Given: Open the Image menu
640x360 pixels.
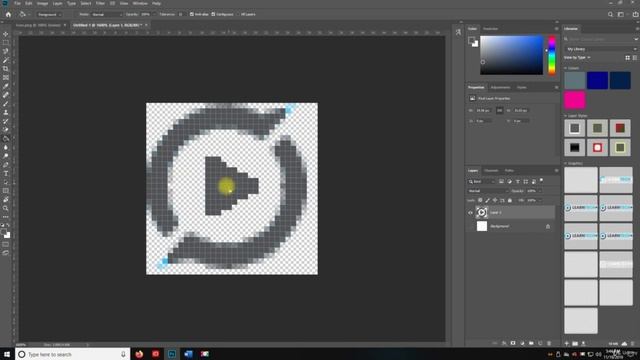Looking at the screenshot, I should [42, 3].
